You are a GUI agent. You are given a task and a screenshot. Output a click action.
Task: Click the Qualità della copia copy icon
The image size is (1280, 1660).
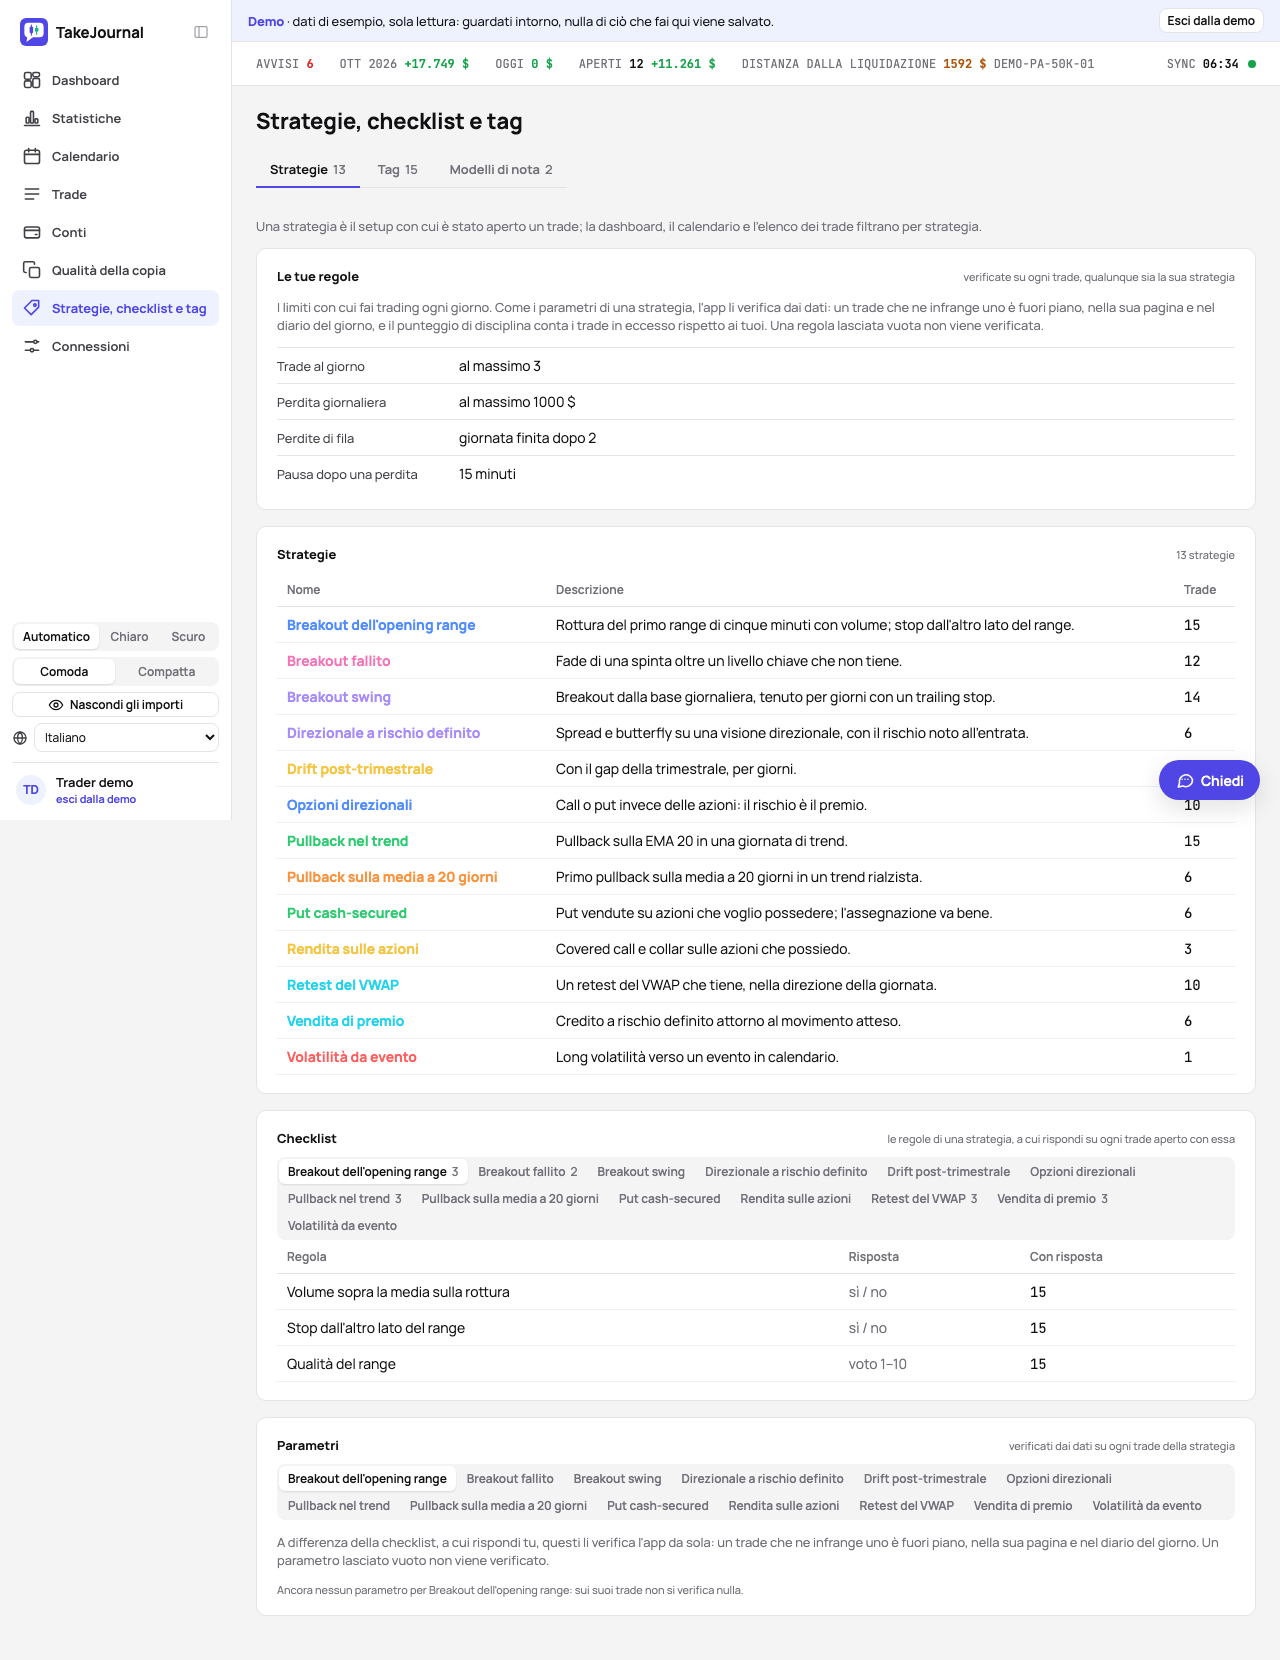pyautogui.click(x=32, y=270)
